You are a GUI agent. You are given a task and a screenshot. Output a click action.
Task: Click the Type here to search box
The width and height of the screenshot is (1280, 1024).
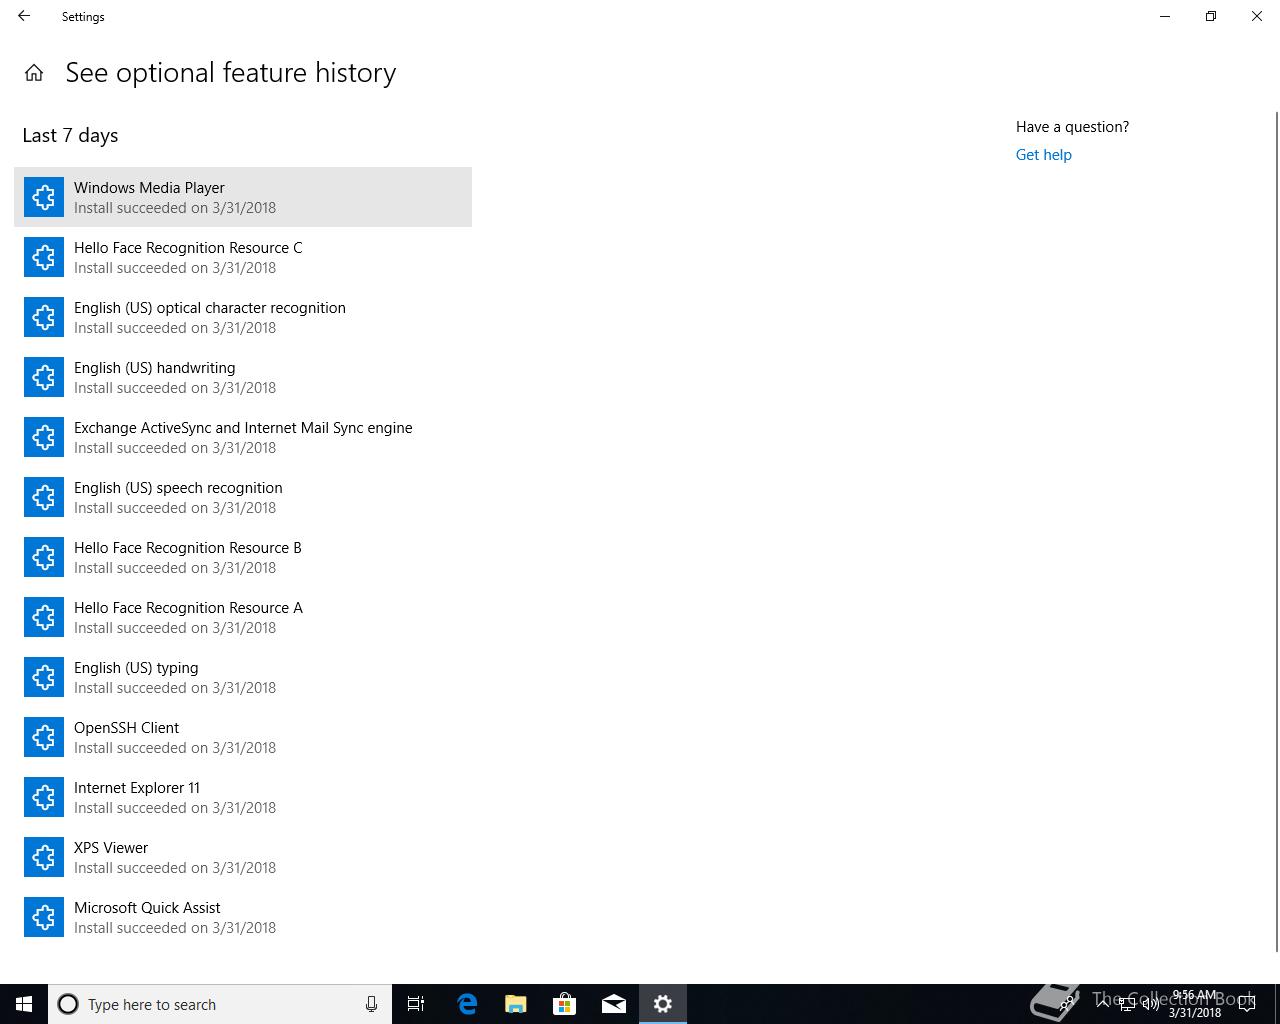click(220, 1004)
